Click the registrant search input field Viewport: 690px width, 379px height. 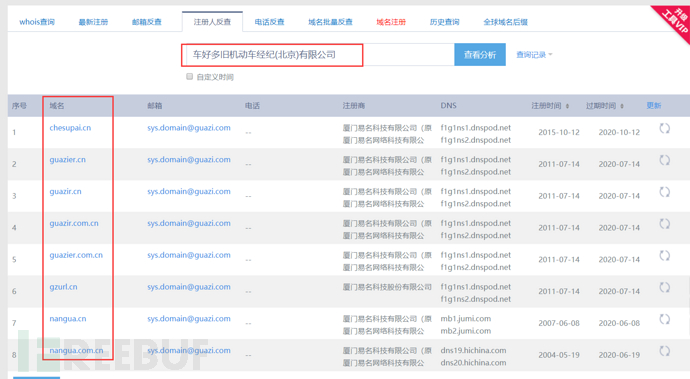[x=318, y=55]
